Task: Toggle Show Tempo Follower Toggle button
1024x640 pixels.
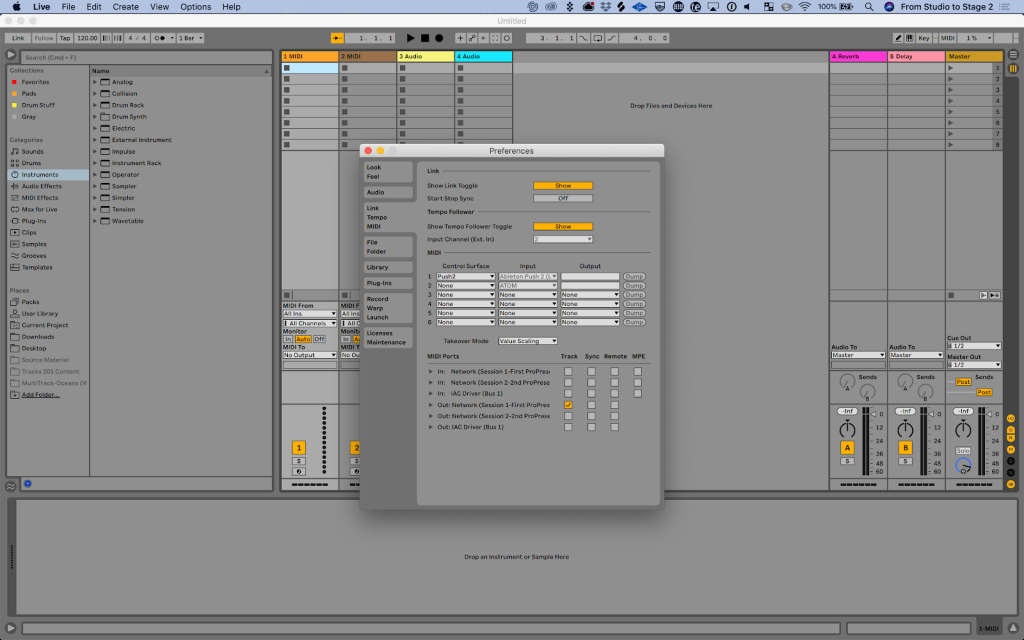Action: tap(563, 227)
